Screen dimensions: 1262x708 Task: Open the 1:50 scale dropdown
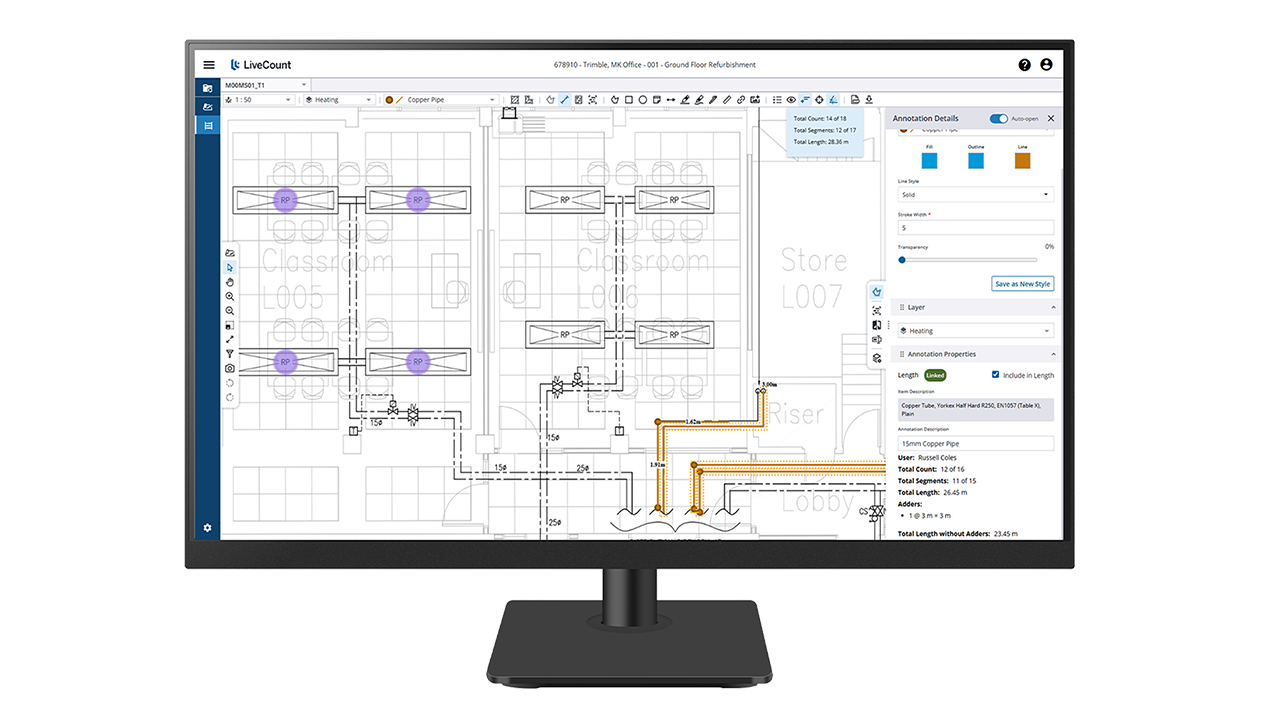click(260, 100)
